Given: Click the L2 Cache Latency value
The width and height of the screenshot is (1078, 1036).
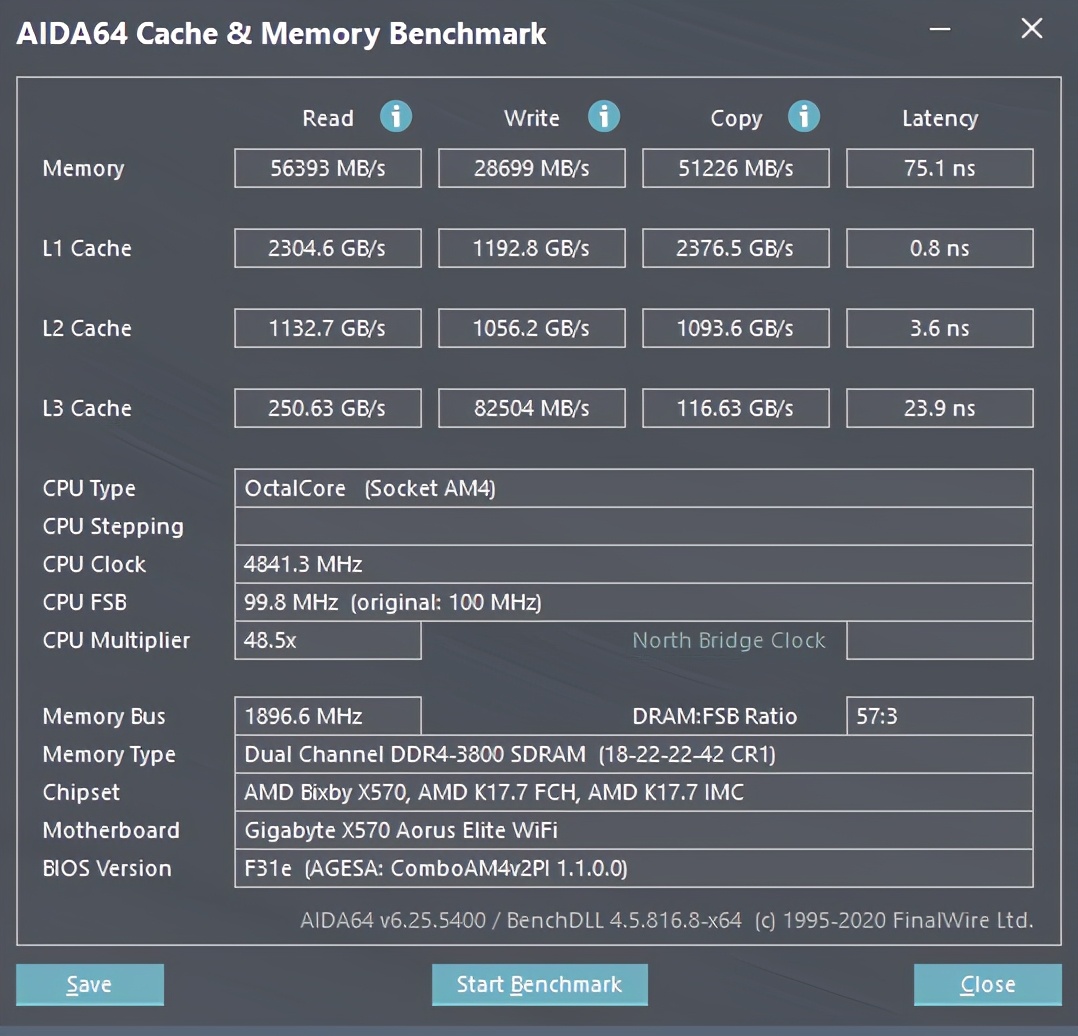Looking at the screenshot, I should click(x=939, y=328).
